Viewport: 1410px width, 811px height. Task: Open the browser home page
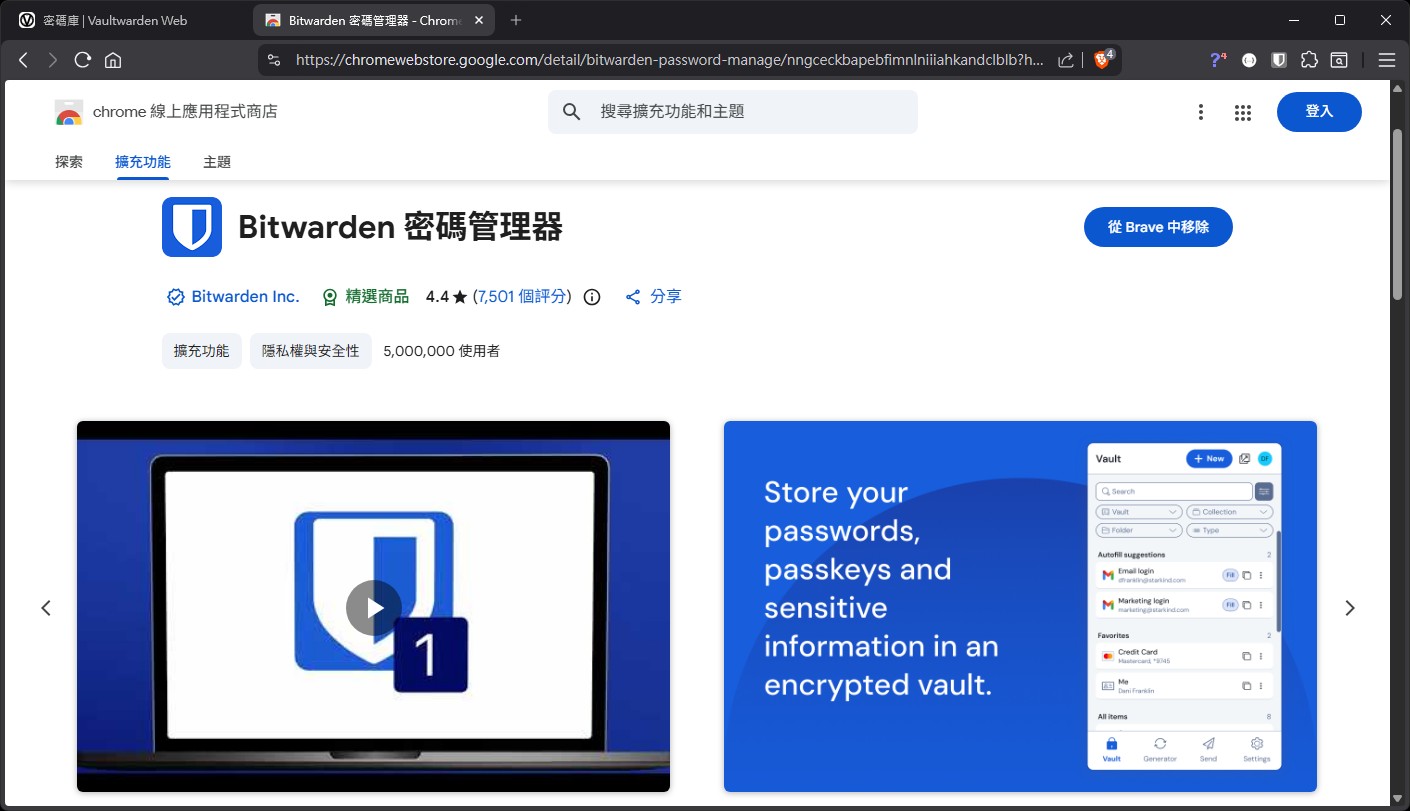[113, 60]
